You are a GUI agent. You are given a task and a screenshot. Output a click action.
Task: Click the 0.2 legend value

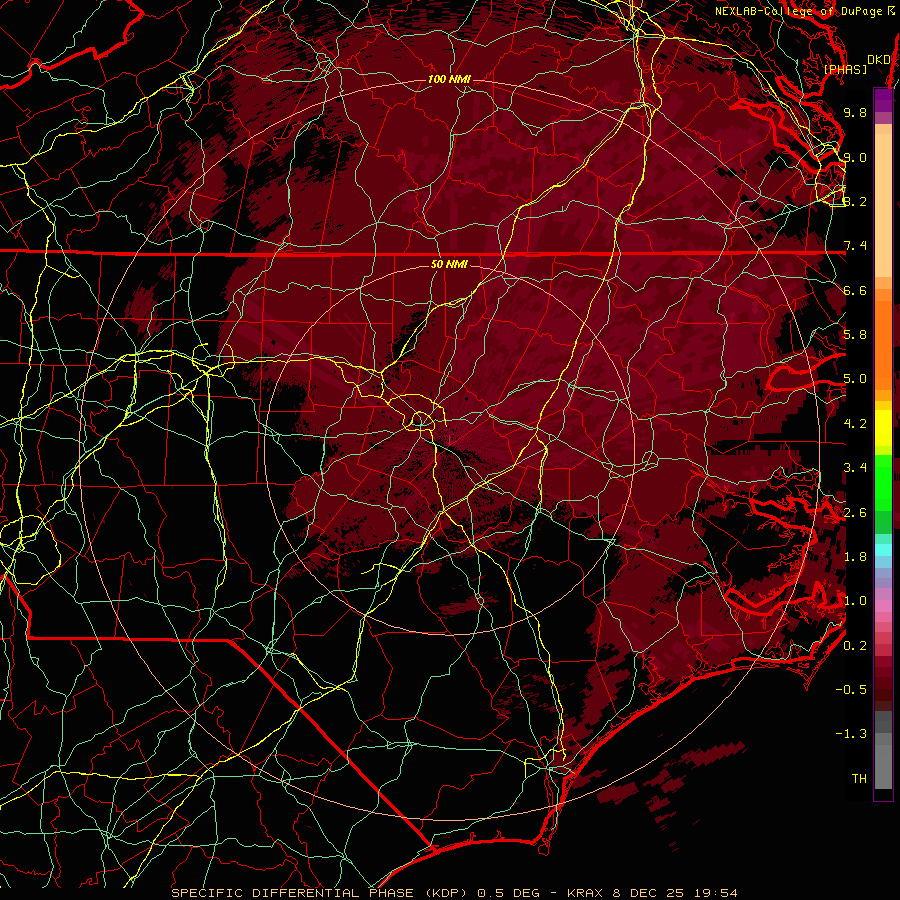click(x=855, y=646)
